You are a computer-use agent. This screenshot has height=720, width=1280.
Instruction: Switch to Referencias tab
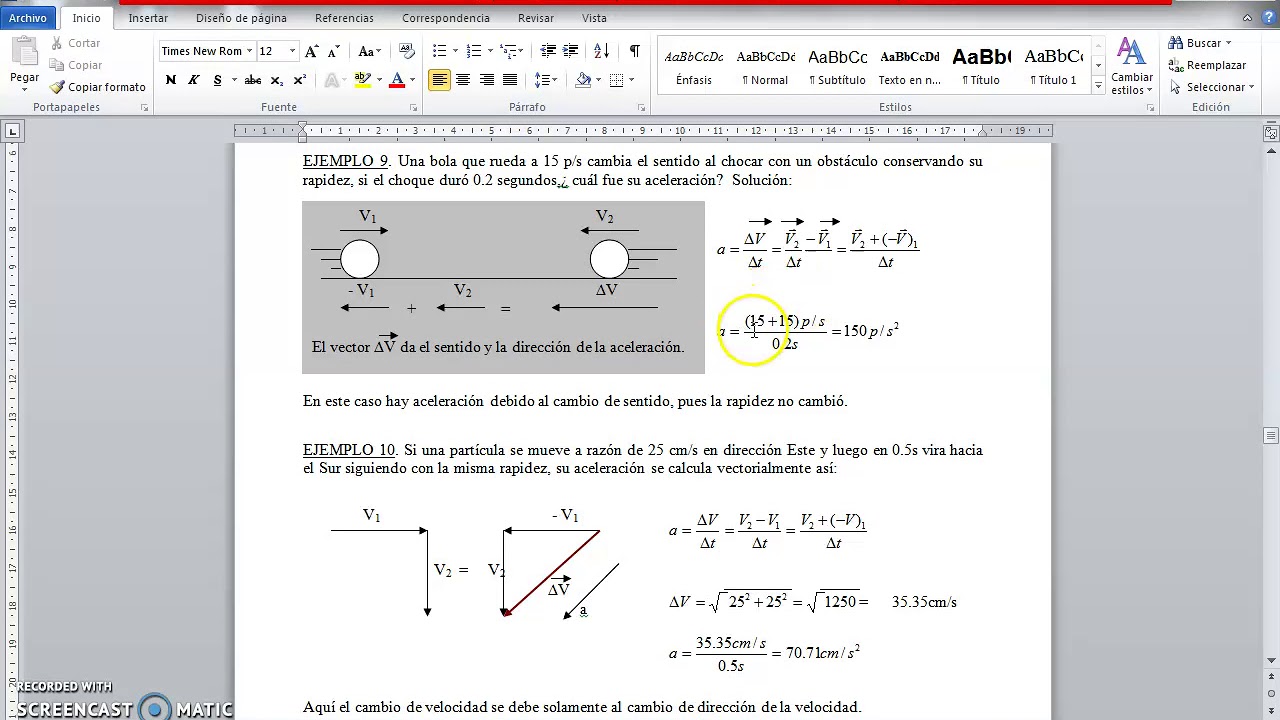coord(344,18)
